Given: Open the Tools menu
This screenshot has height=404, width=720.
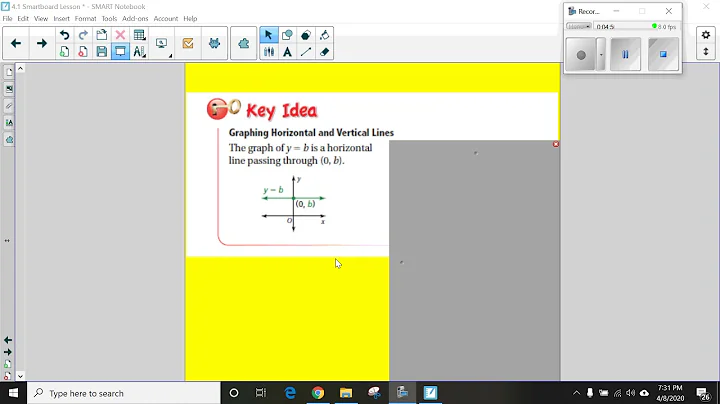Looking at the screenshot, I should coord(109,18).
